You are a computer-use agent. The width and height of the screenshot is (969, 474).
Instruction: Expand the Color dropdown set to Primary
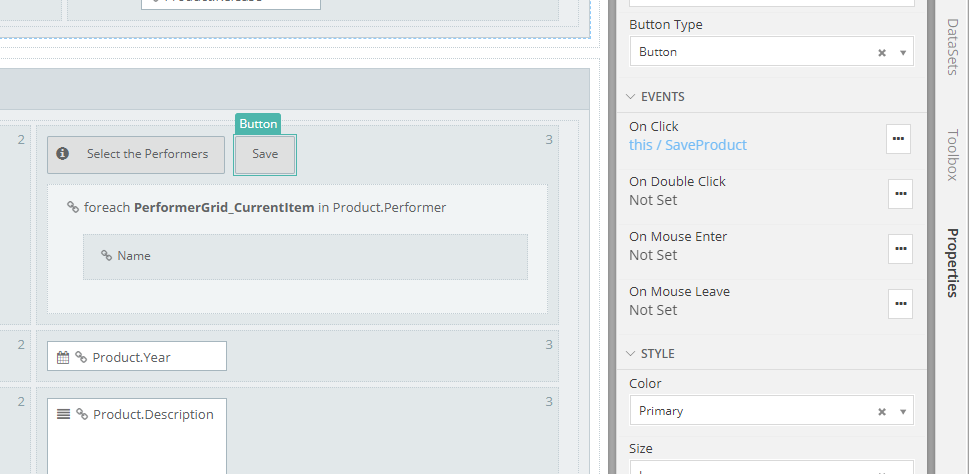pyautogui.click(x=903, y=411)
